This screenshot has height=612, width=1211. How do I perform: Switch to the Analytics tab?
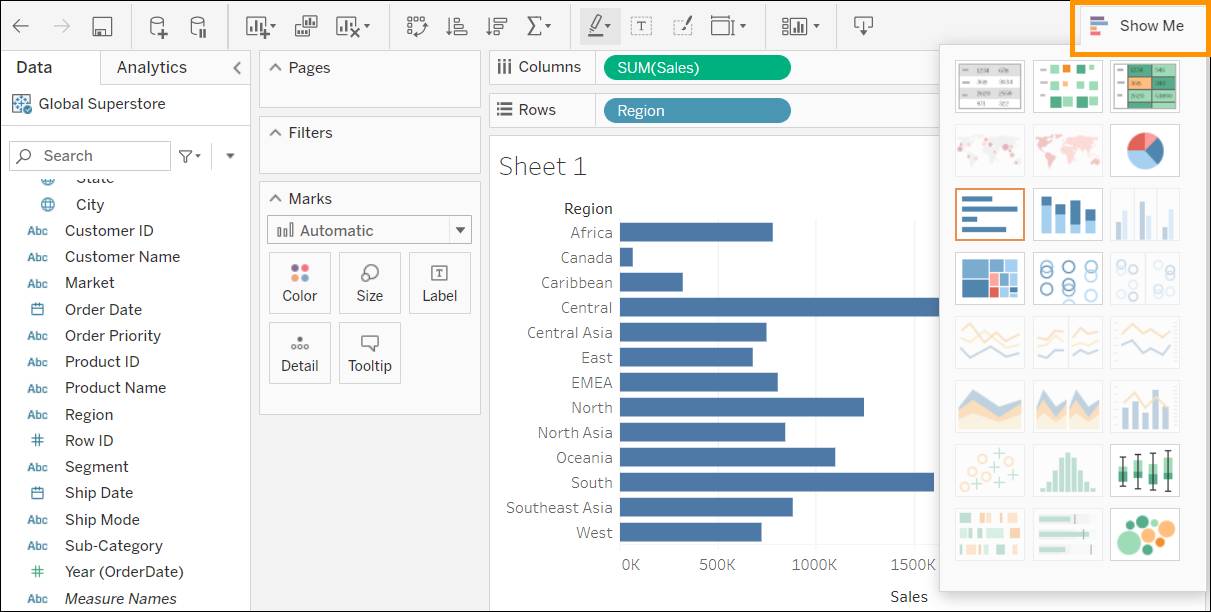click(151, 67)
